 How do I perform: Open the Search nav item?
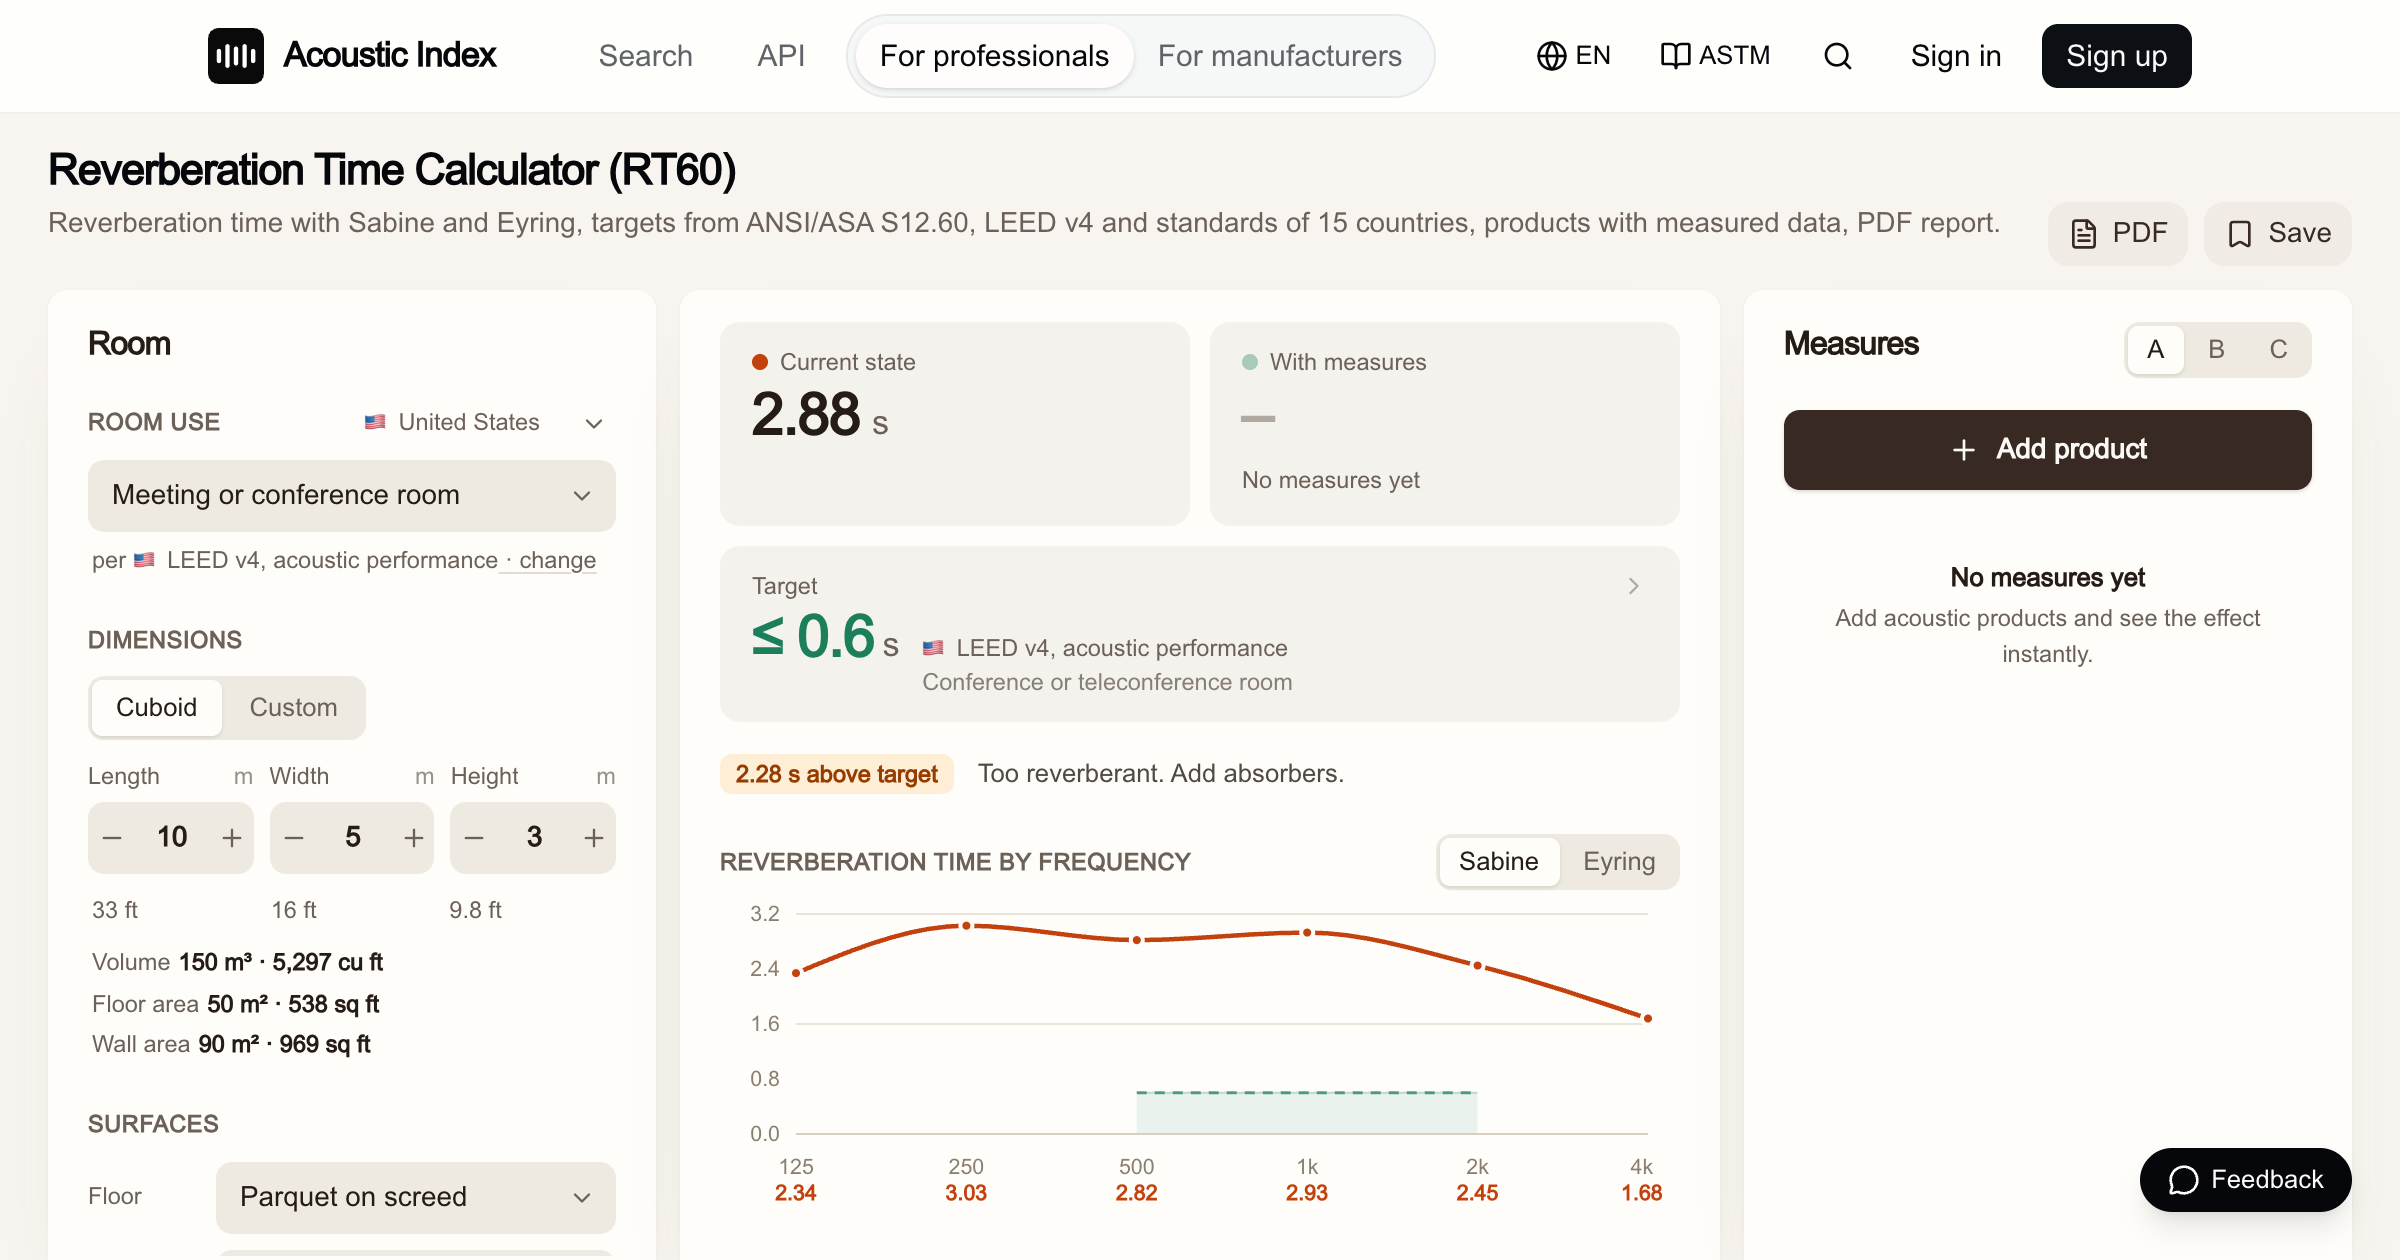[646, 56]
